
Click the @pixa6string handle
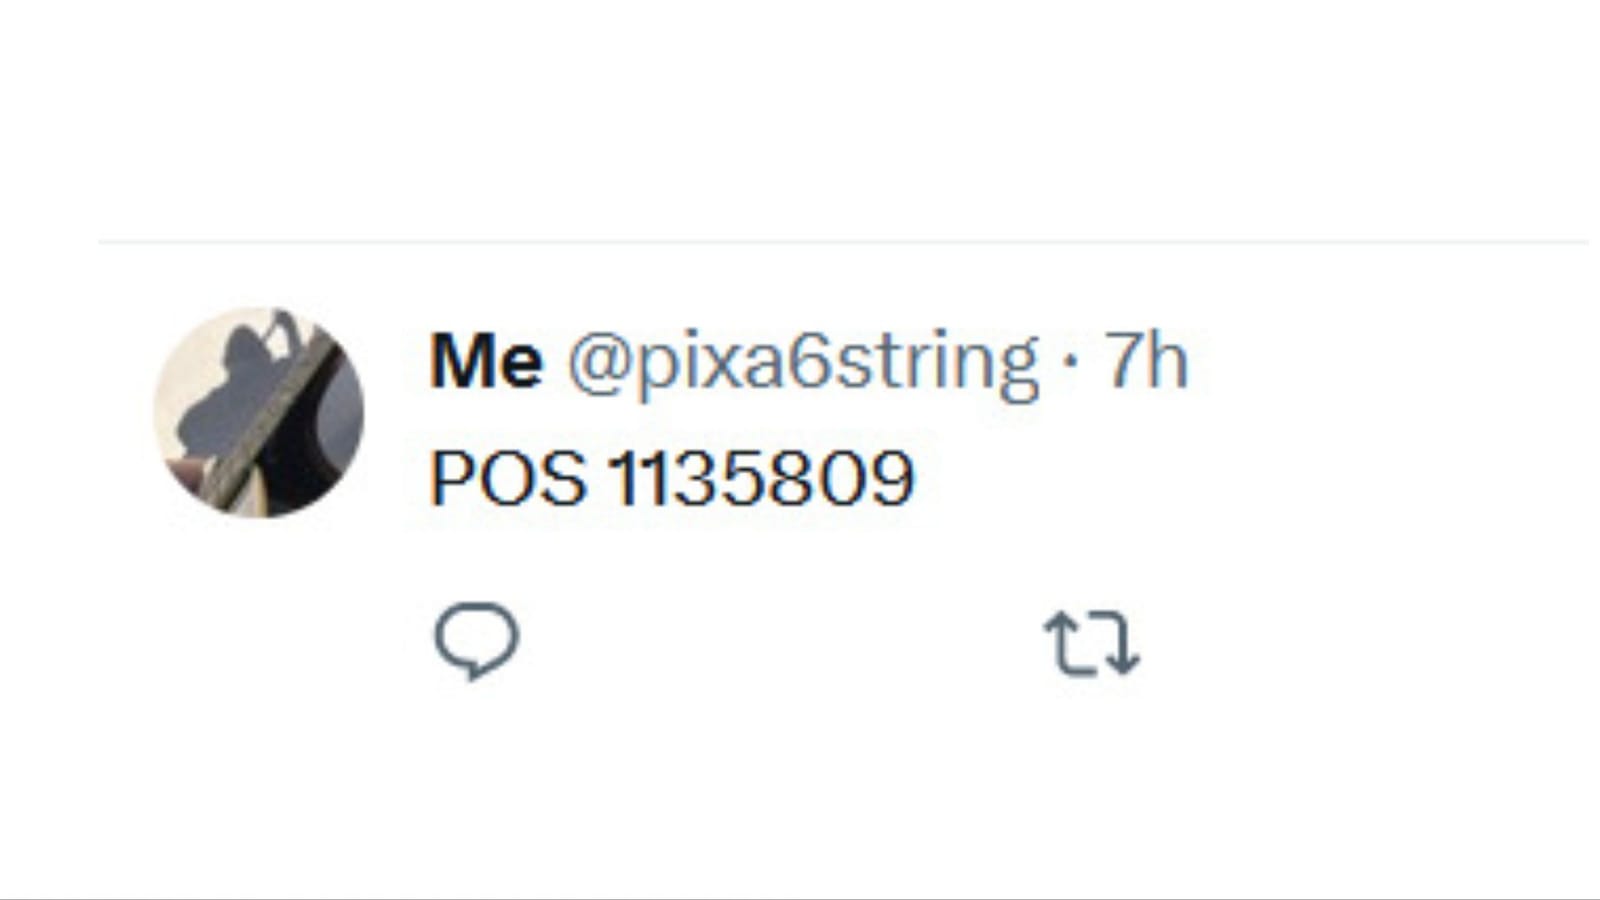coord(803,364)
